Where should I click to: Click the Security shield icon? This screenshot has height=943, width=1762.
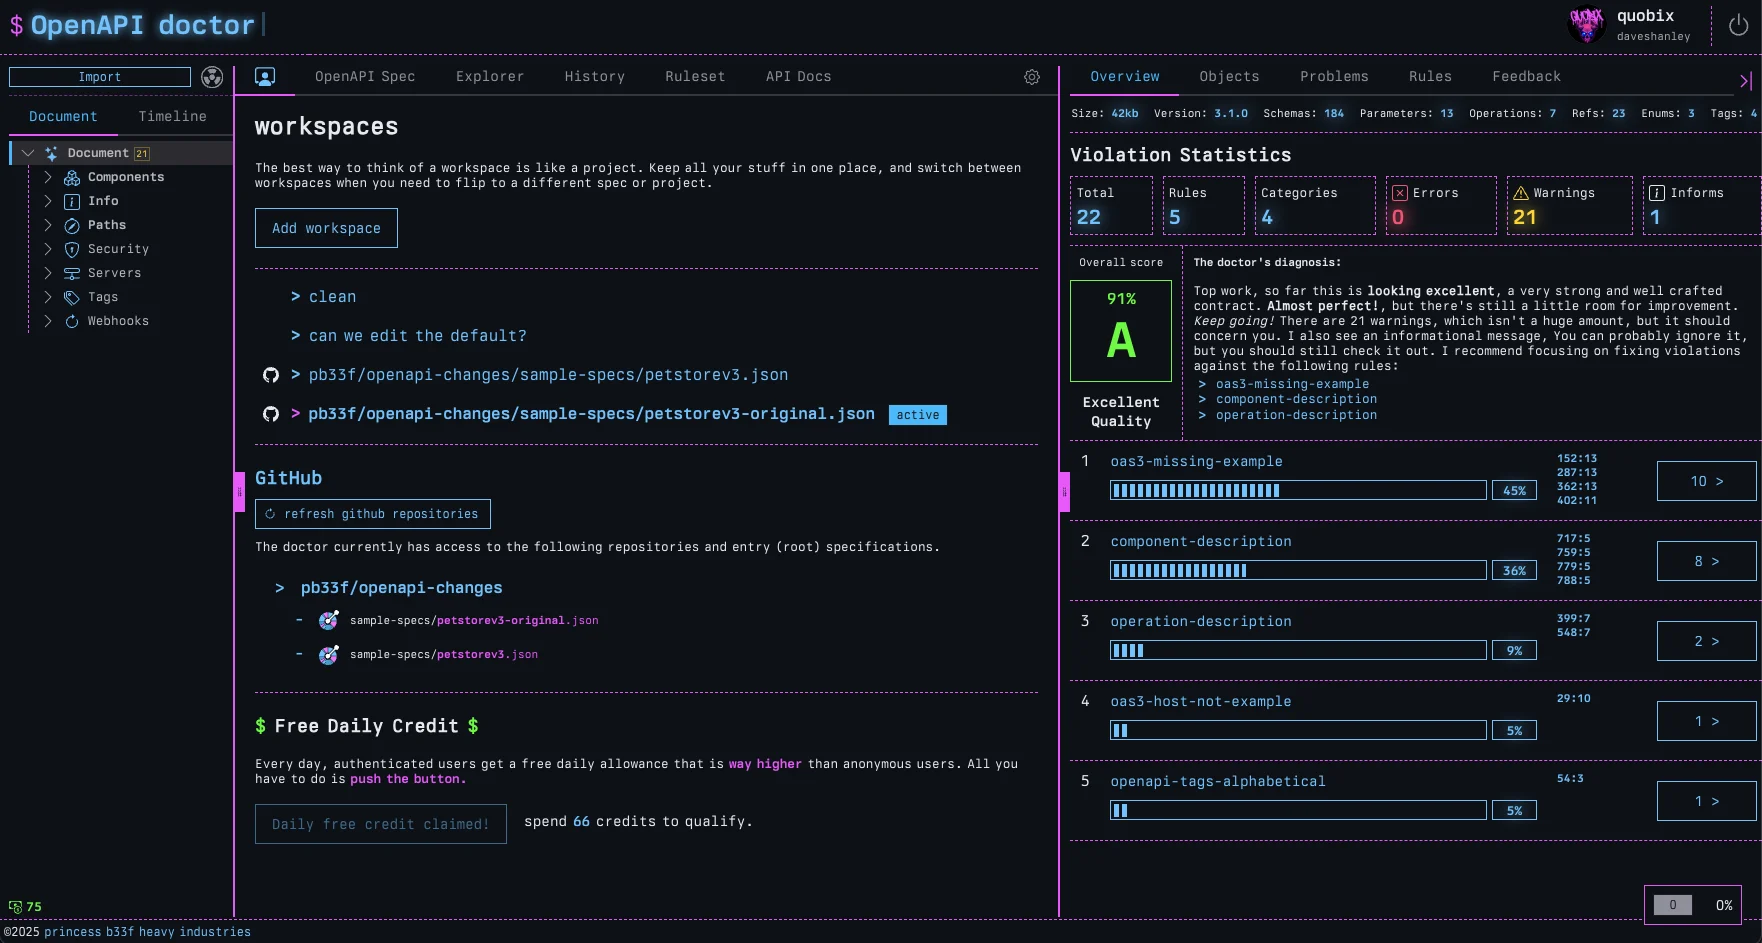72,249
